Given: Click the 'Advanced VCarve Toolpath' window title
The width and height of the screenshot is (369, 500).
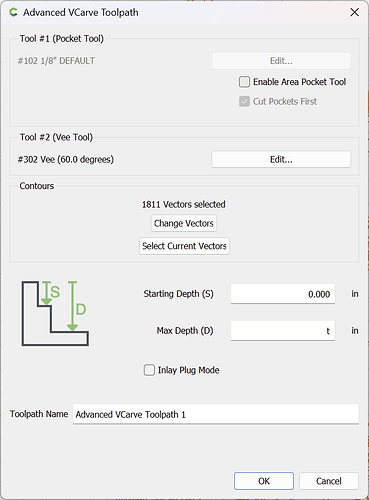Looking at the screenshot, I should (81, 13).
